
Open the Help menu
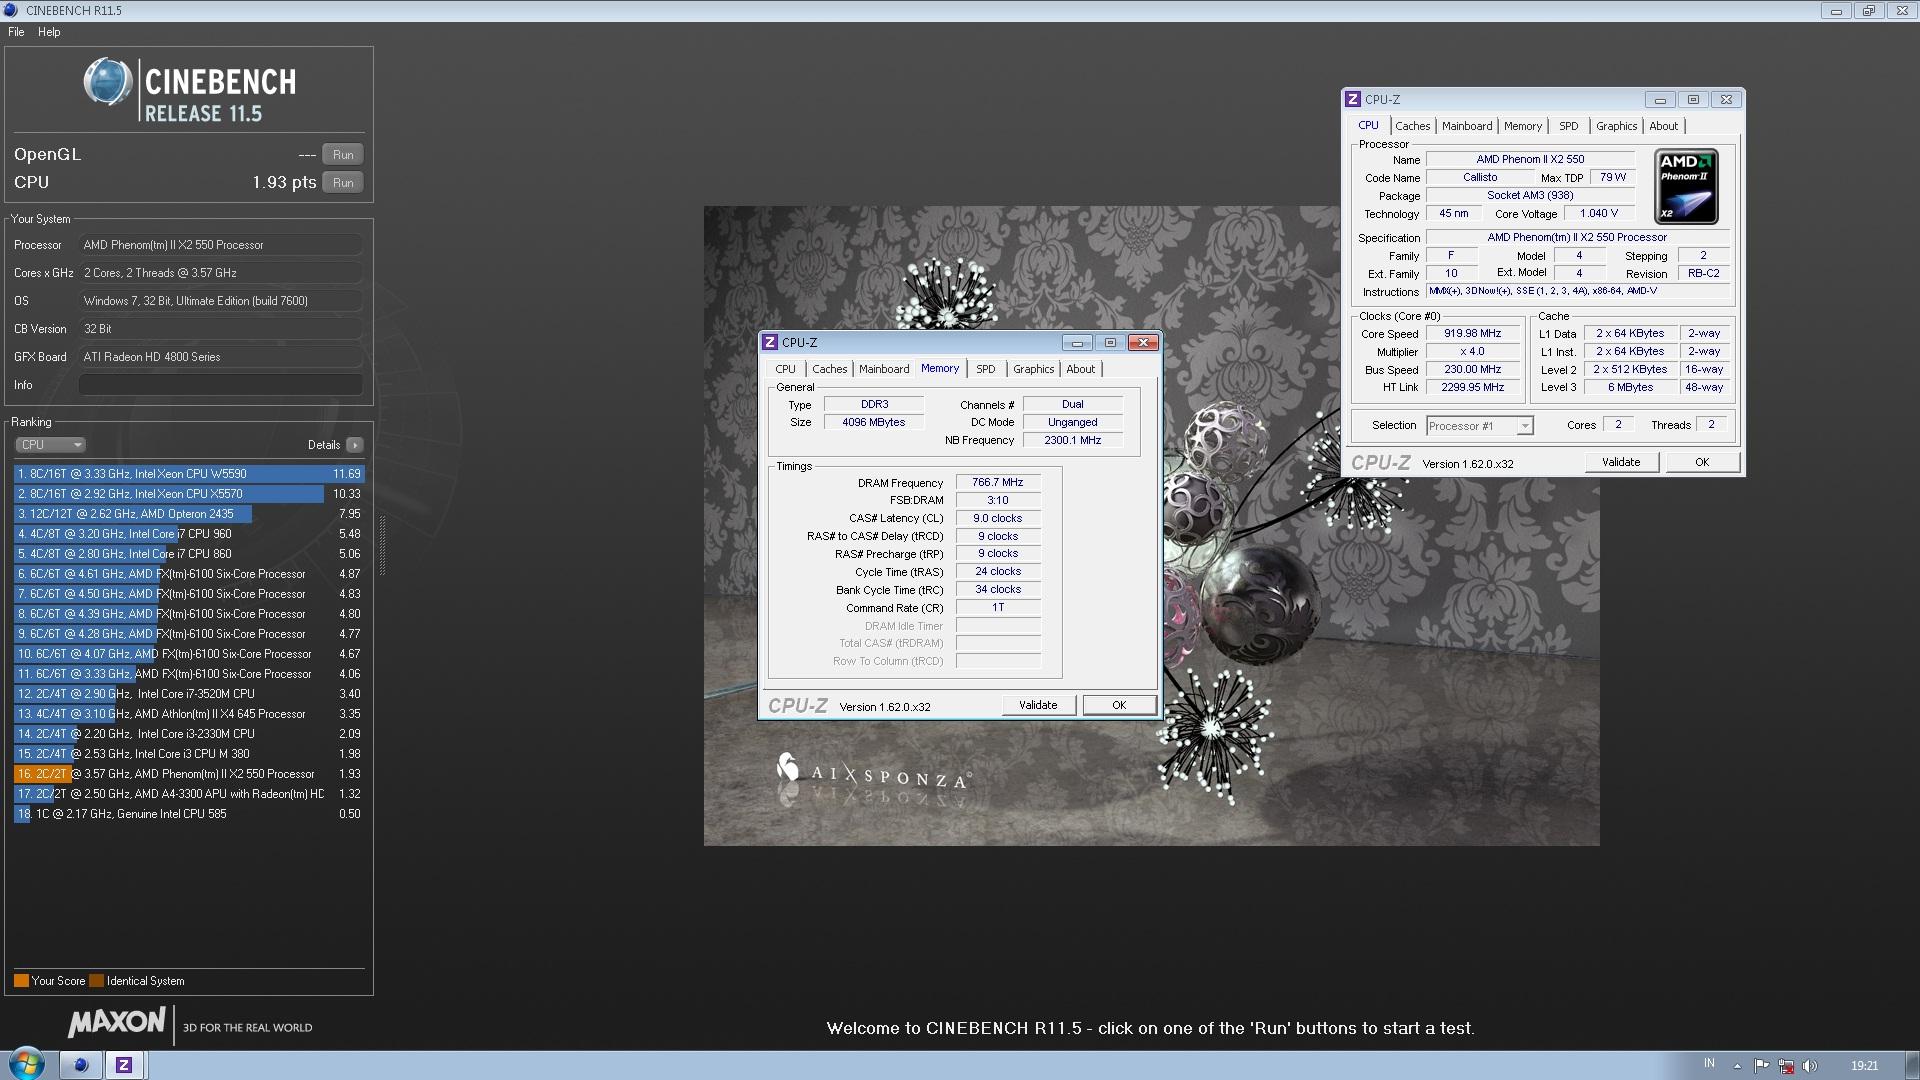coord(49,32)
